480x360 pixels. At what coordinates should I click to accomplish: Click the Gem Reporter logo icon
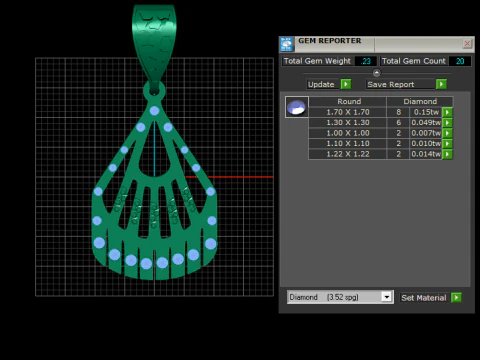[x=286, y=44]
